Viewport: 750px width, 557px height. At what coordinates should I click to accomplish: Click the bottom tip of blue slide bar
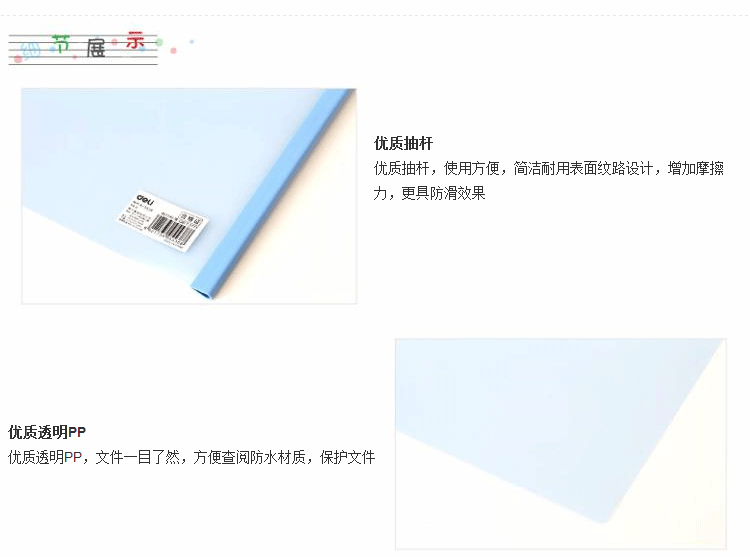[x=203, y=290]
